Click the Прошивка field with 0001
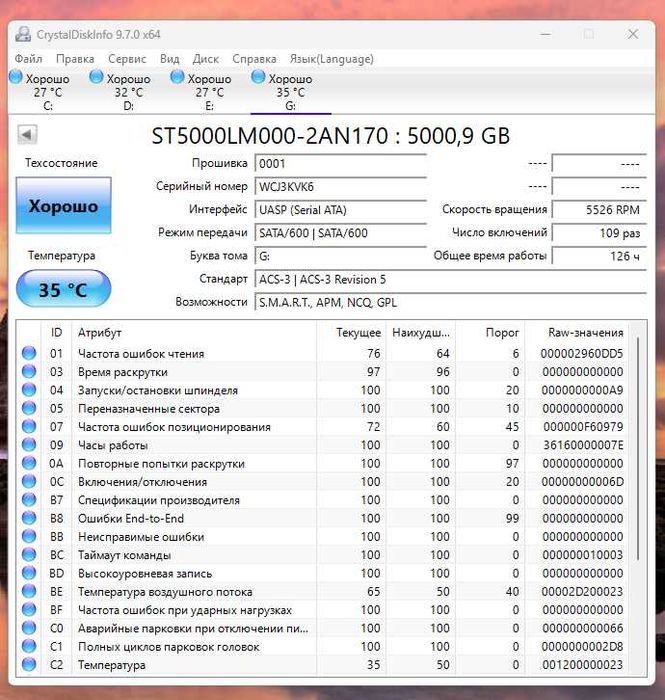The image size is (665, 700). click(x=341, y=163)
